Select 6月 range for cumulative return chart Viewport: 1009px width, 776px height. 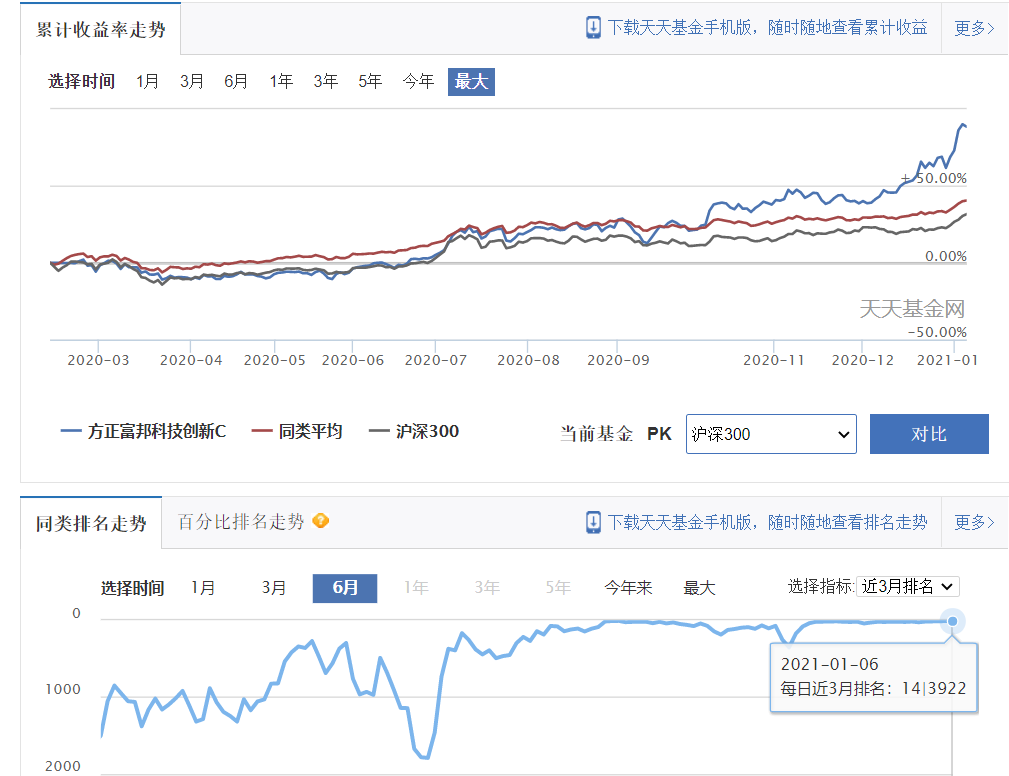click(236, 82)
